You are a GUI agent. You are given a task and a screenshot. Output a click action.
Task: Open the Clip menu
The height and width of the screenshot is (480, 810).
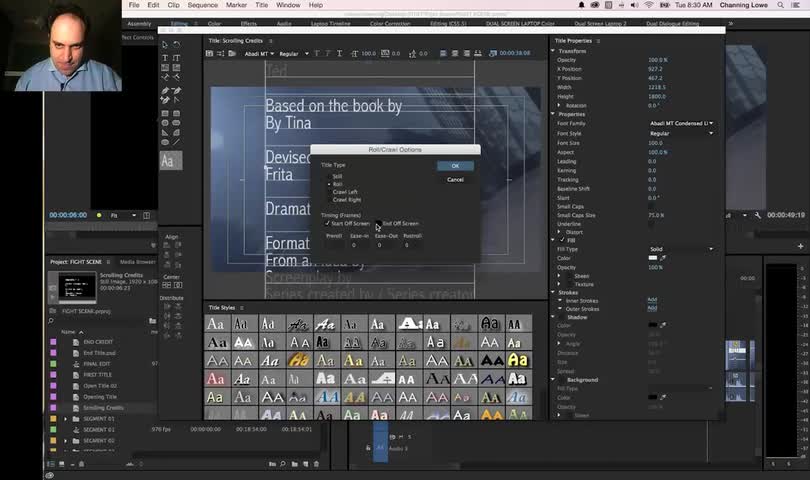pos(174,5)
